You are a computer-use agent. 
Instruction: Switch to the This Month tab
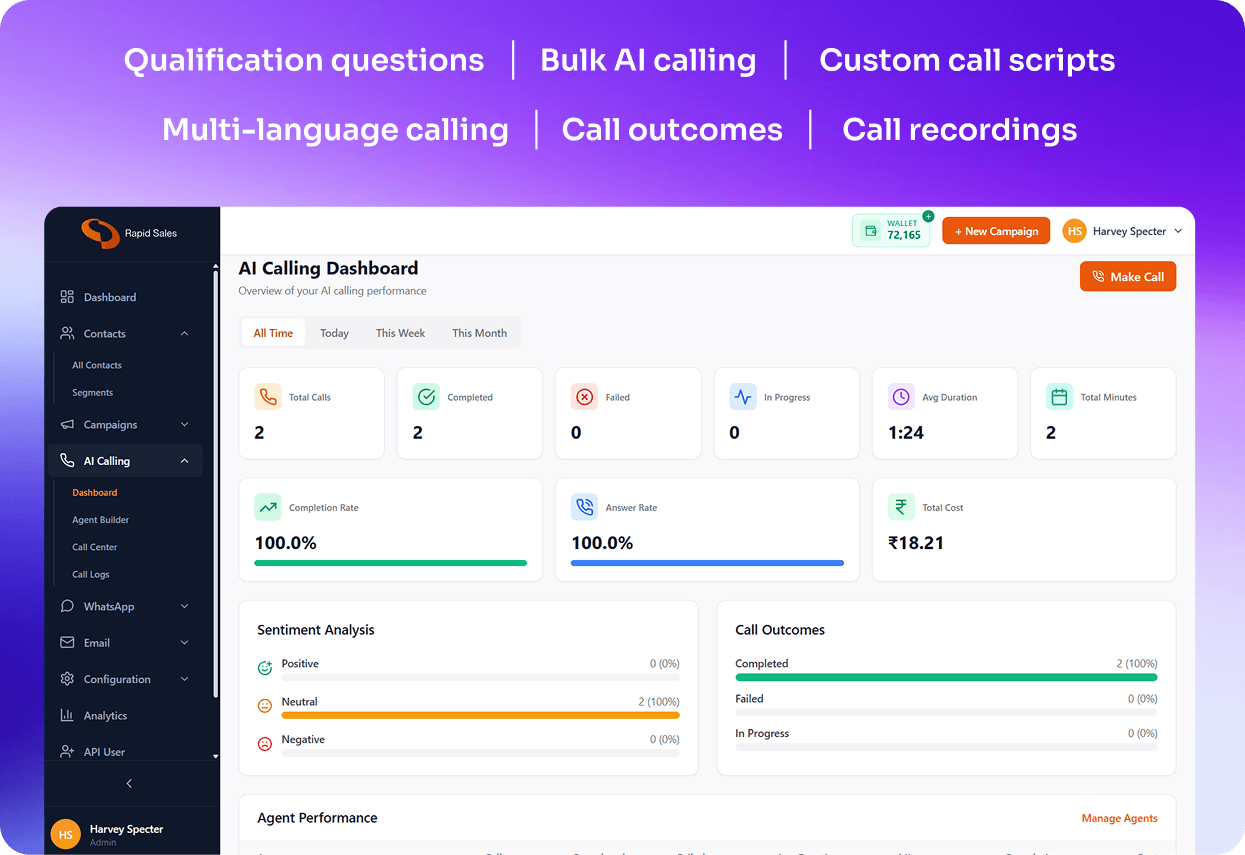(479, 333)
